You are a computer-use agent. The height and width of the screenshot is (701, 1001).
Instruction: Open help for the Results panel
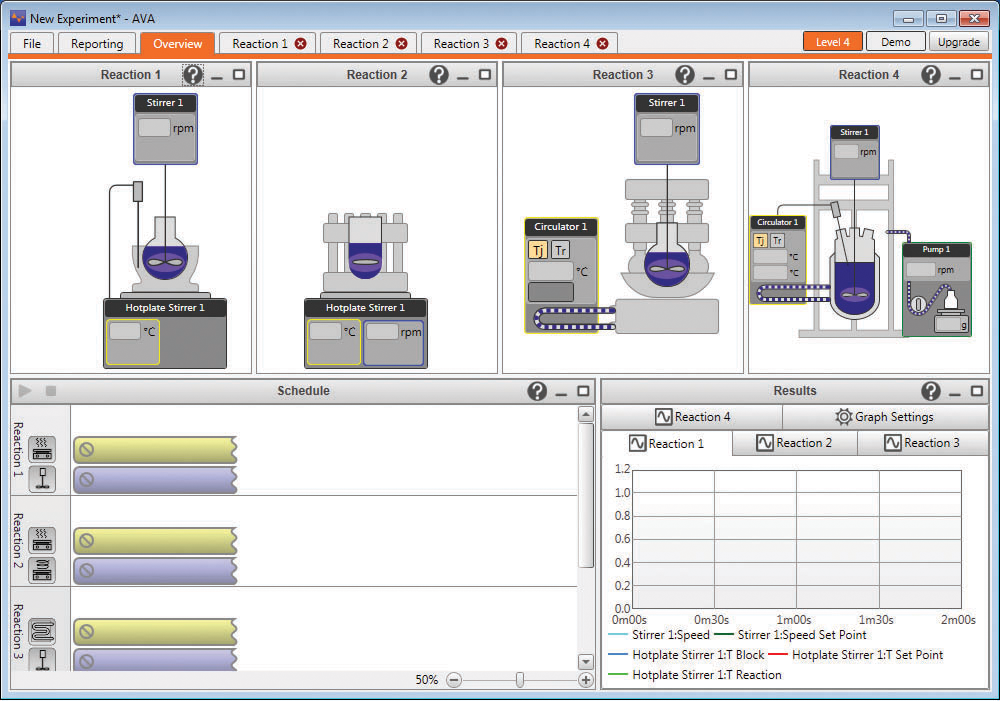[930, 391]
